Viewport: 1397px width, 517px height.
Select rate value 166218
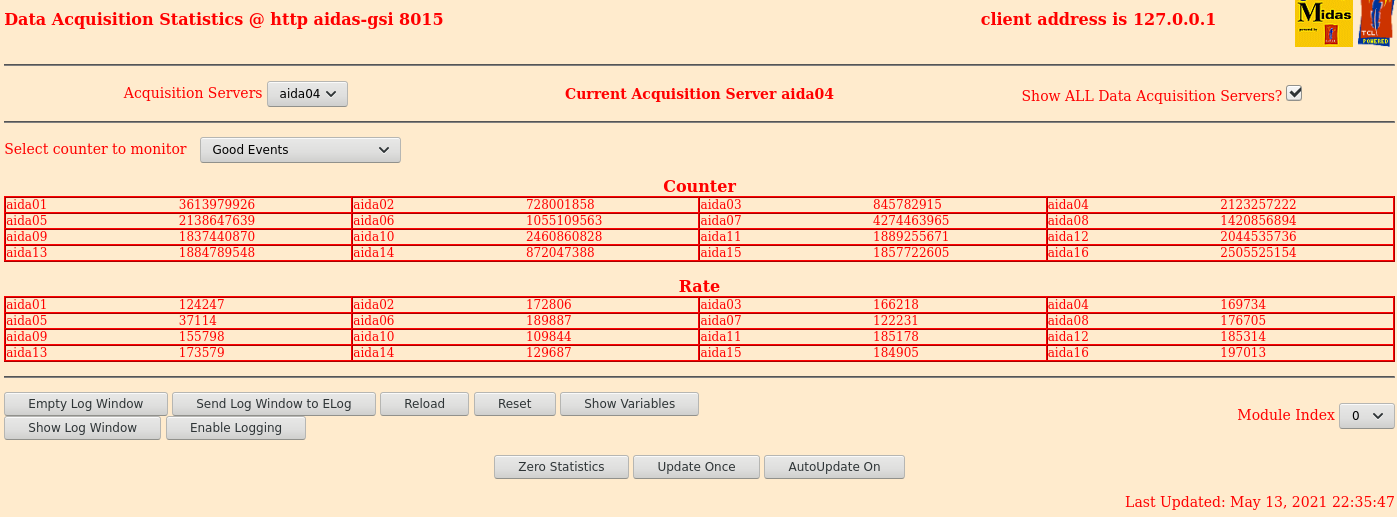(x=896, y=305)
